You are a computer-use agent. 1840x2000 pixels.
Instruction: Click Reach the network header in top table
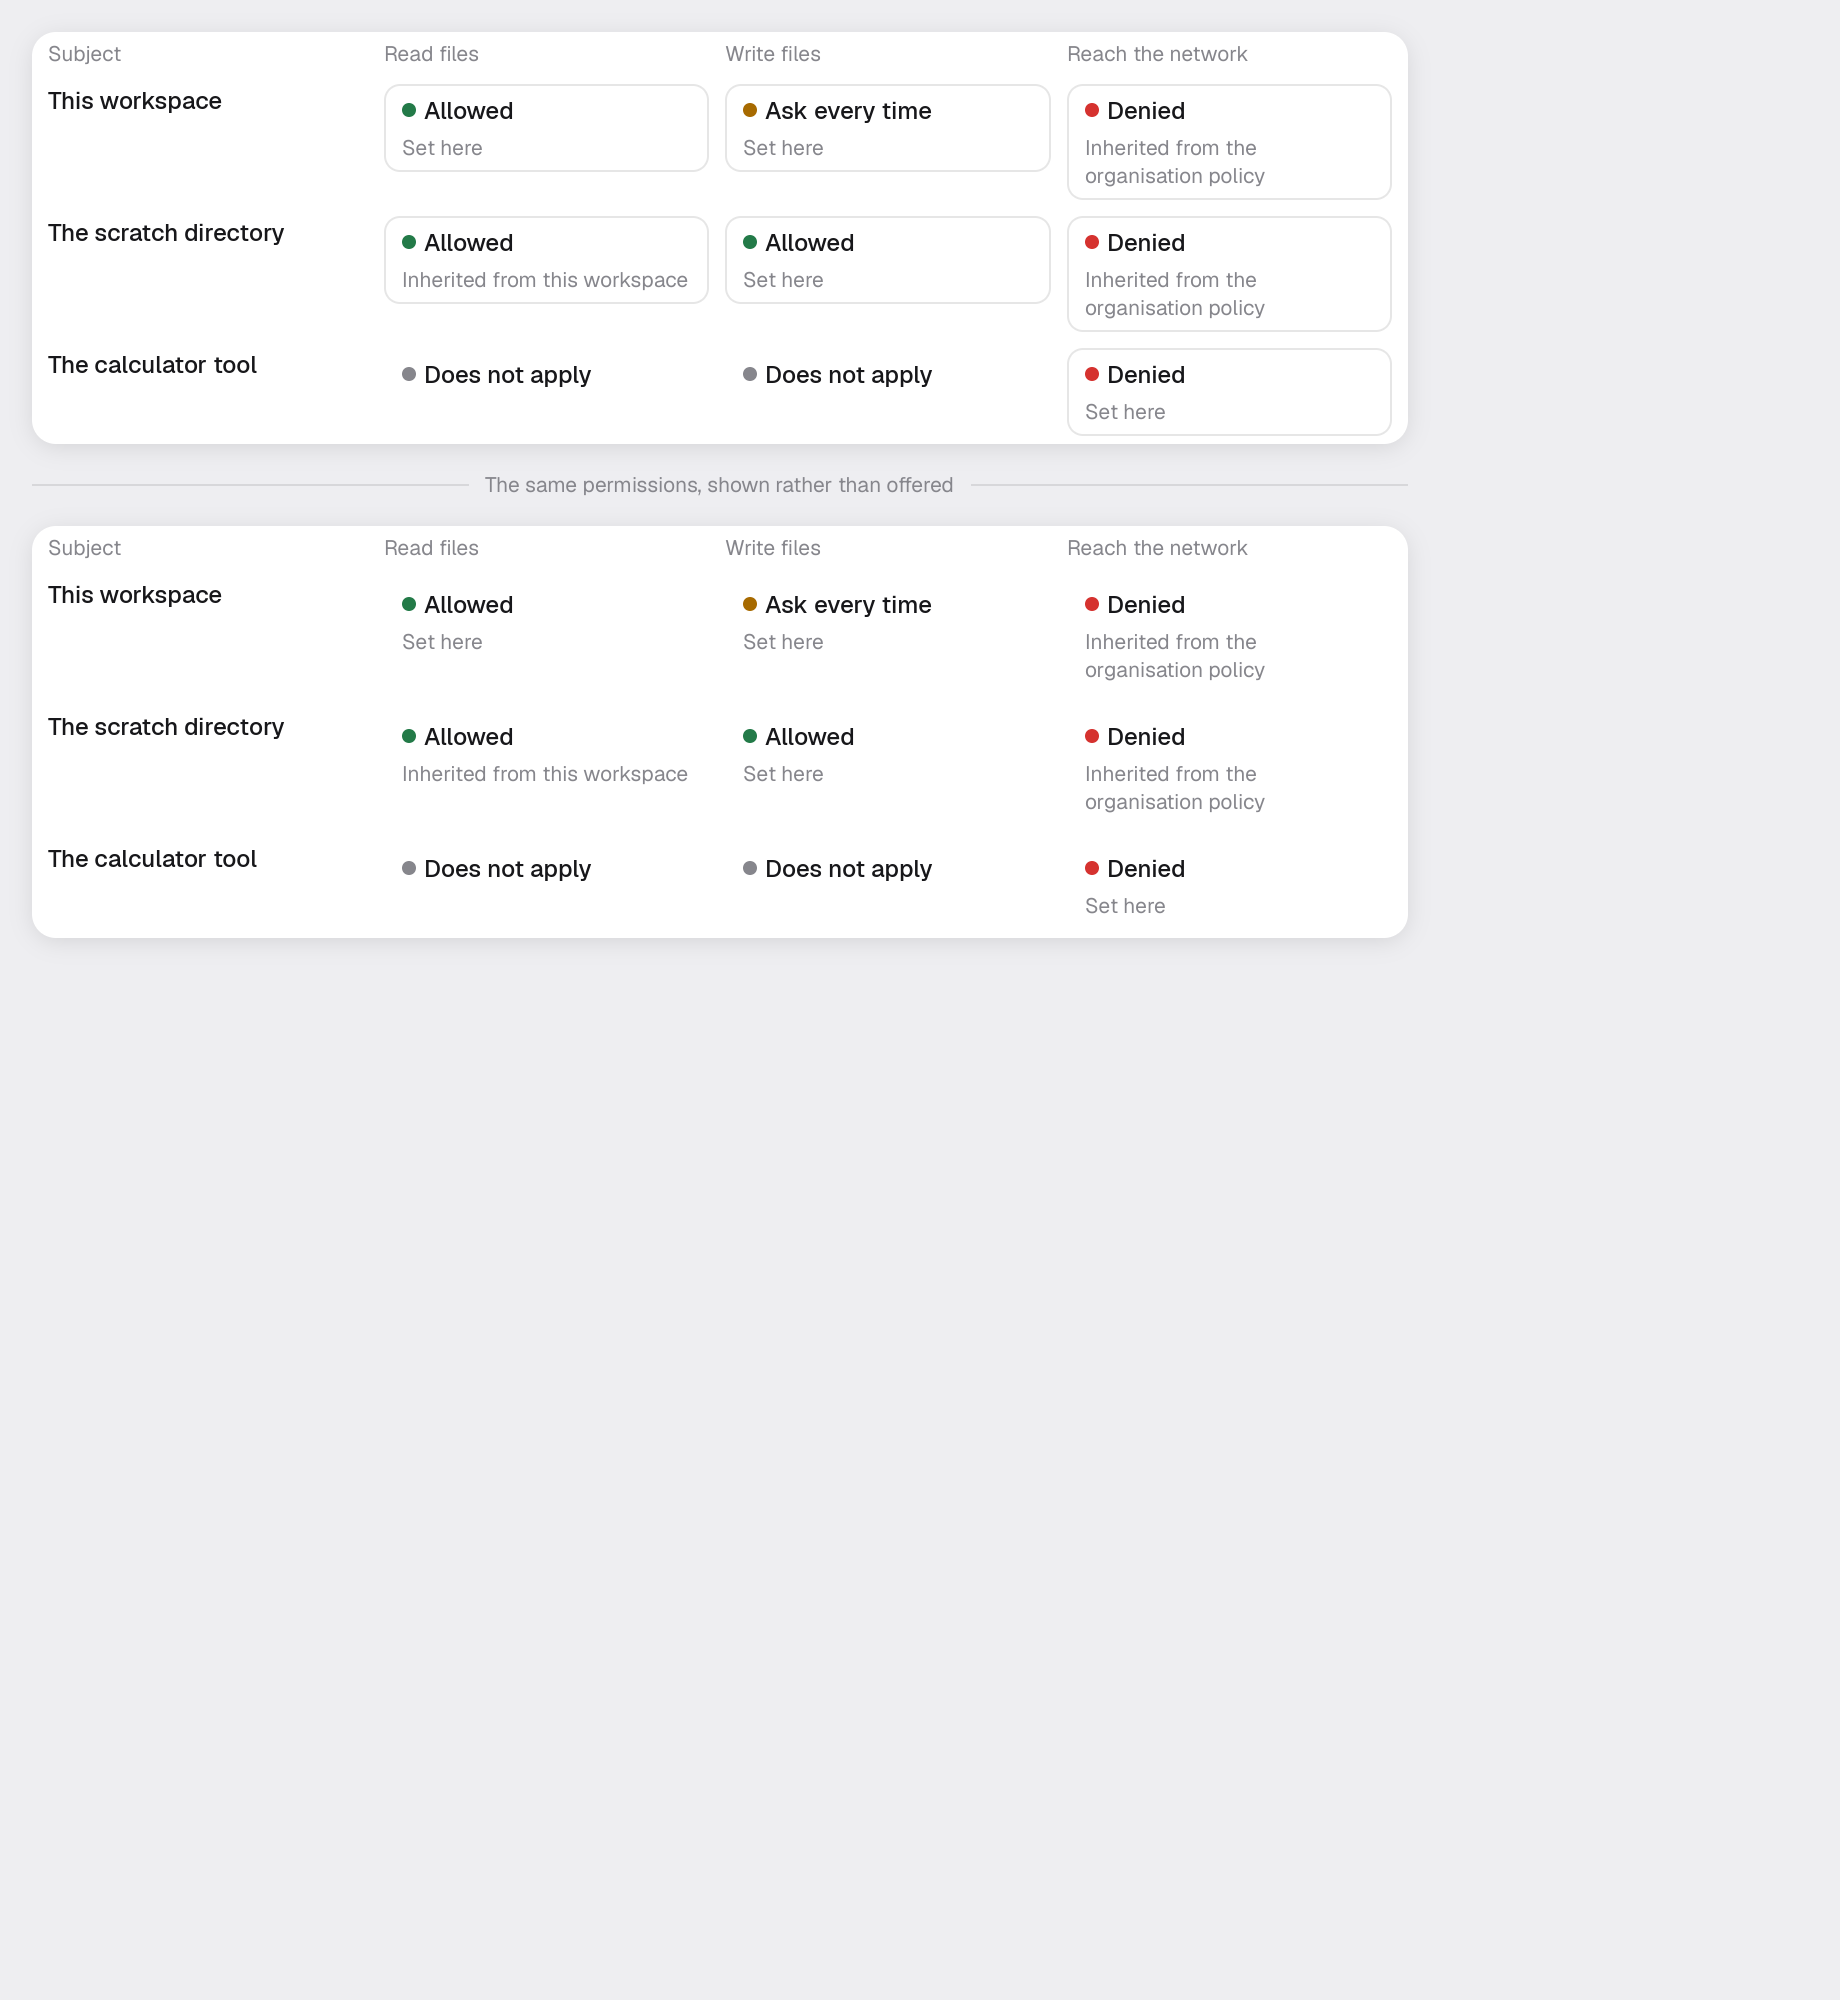[x=1157, y=54]
